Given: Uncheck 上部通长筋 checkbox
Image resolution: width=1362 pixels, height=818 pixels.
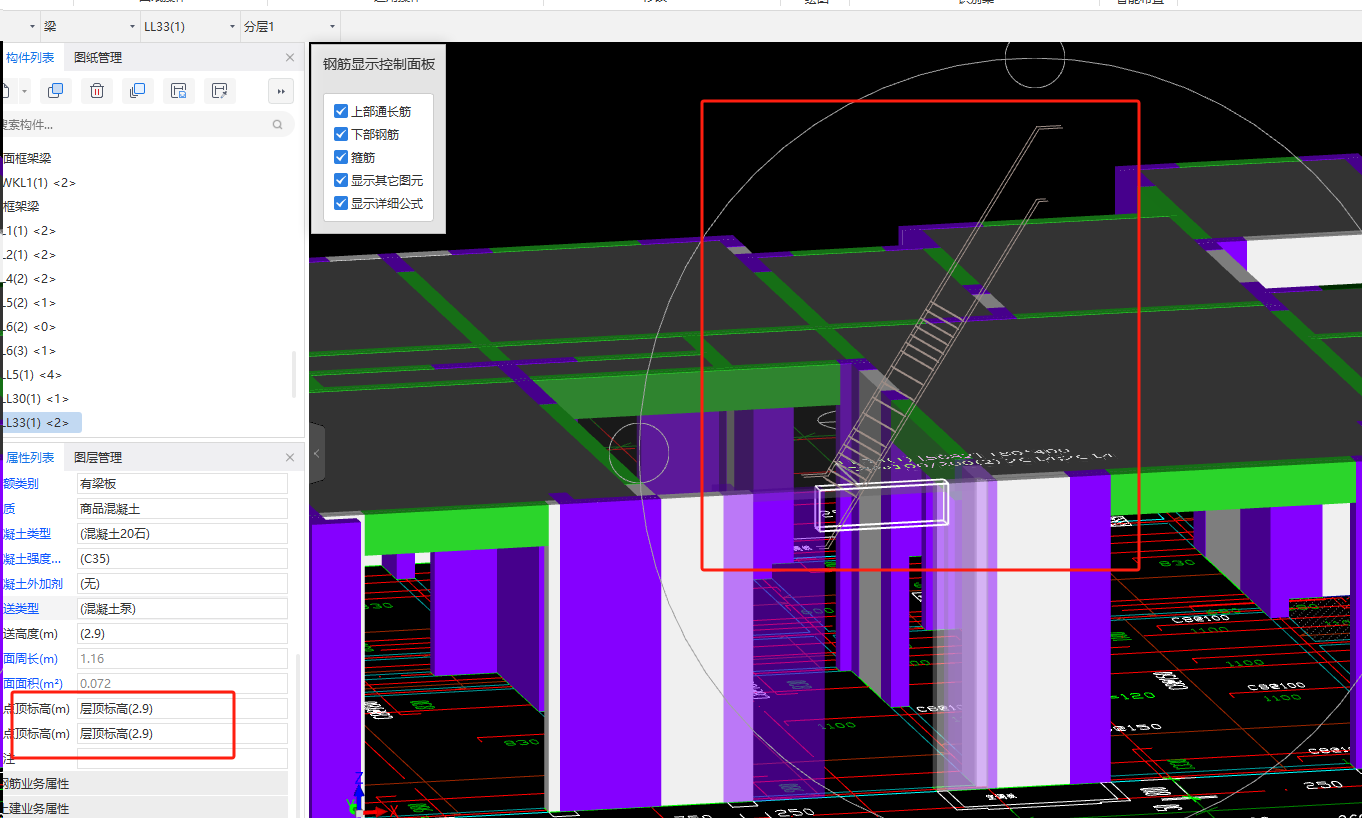Looking at the screenshot, I should click(341, 111).
